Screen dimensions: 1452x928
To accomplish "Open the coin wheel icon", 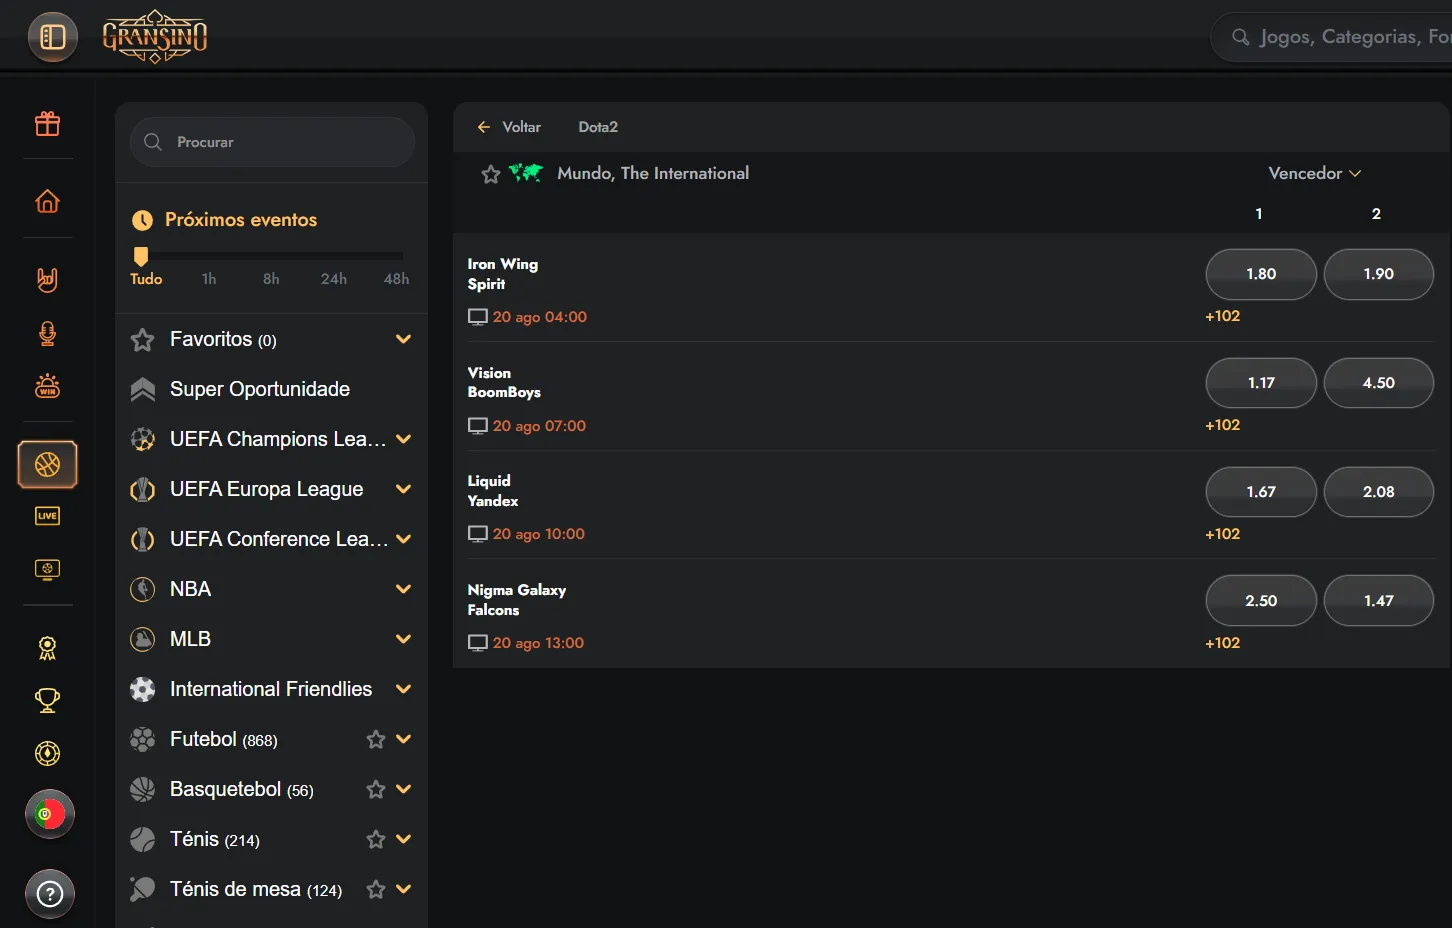I will [x=47, y=753].
